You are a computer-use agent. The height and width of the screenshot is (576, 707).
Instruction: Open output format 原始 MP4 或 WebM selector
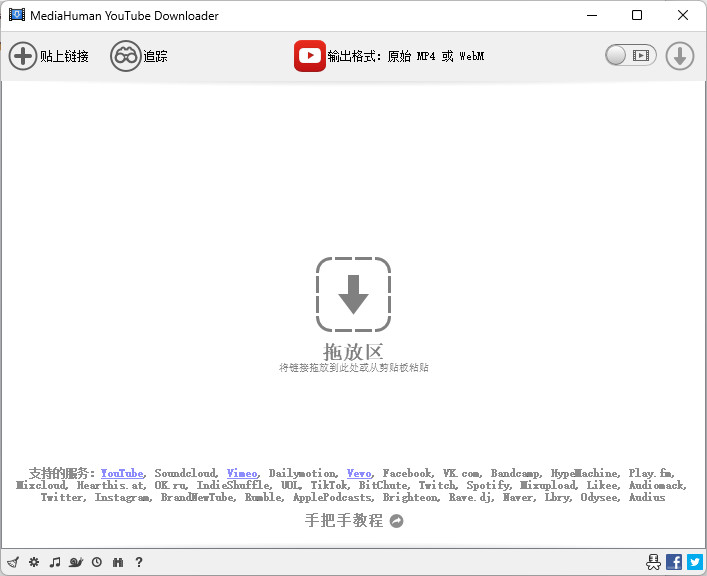click(406, 56)
